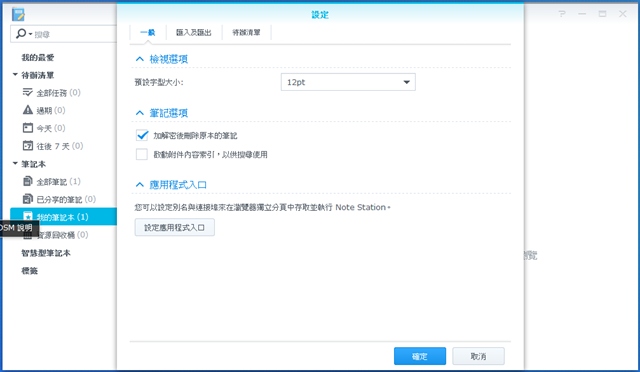Click the 已分享的筆記 icon

pos(27,199)
